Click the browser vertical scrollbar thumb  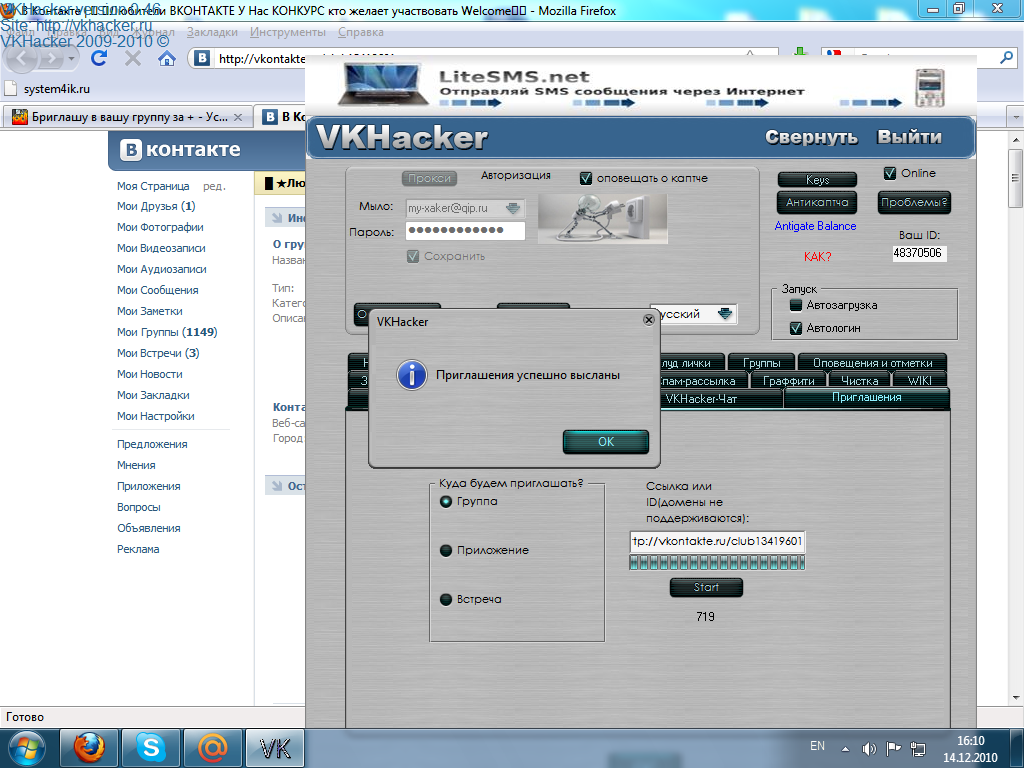pos(1015,178)
